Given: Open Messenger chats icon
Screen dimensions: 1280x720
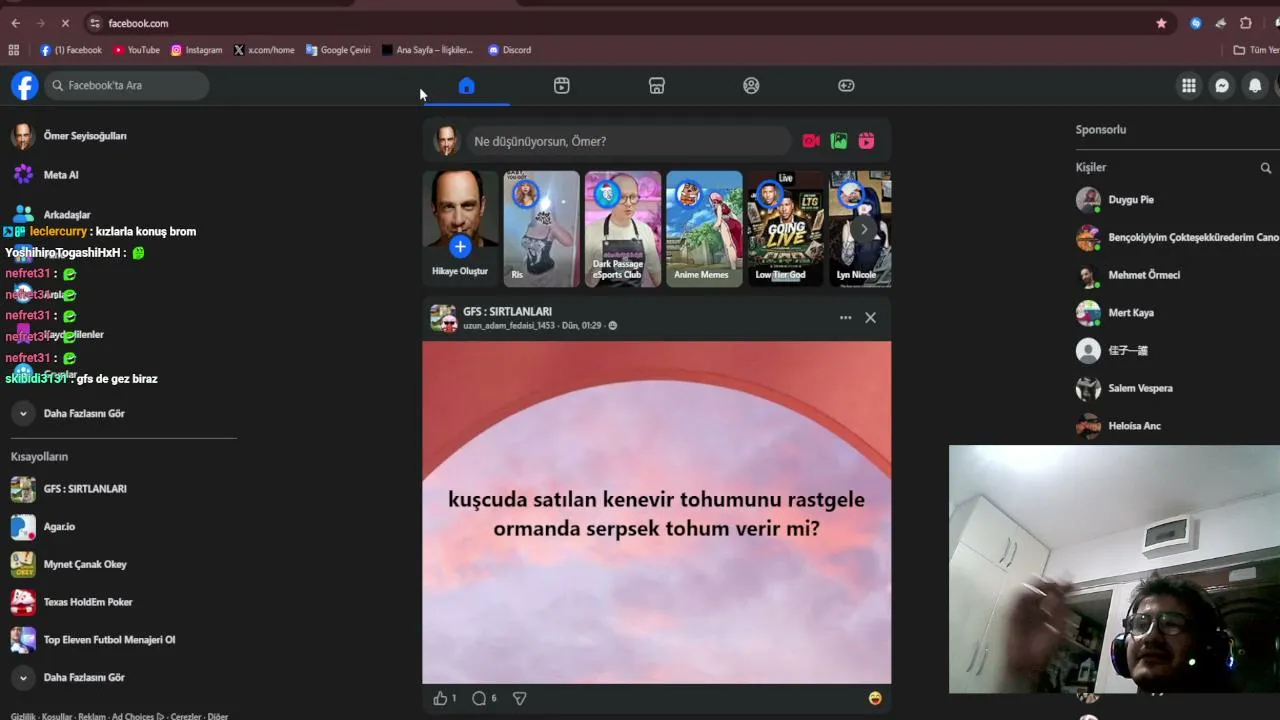Looking at the screenshot, I should click(x=1222, y=86).
